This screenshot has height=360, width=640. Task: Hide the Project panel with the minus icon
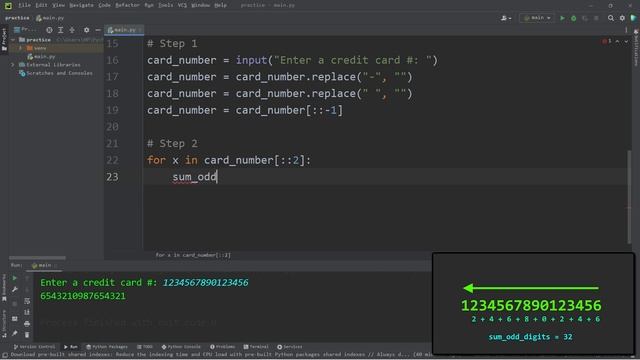pyautogui.click(x=98, y=30)
